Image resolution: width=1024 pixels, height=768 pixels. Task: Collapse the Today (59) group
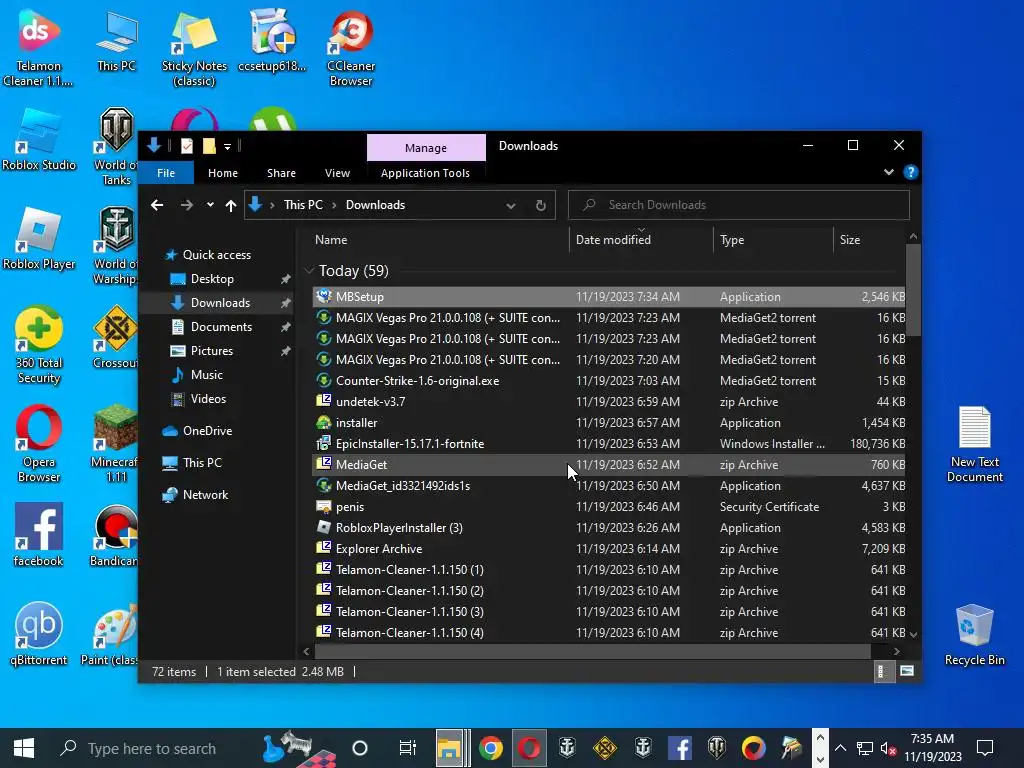tap(310, 270)
